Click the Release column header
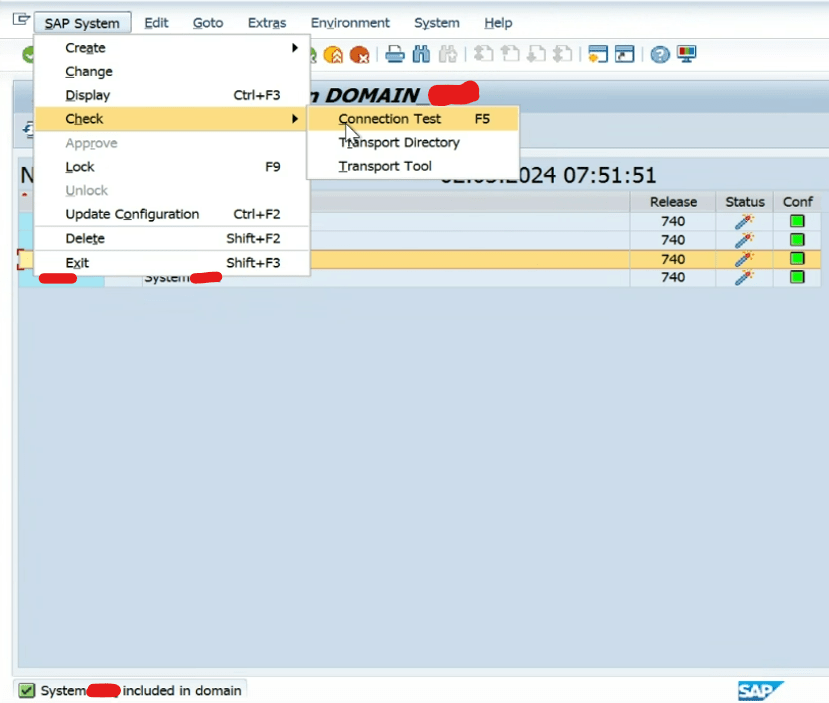This screenshot has height=703, width=829. tap(673, 202)
